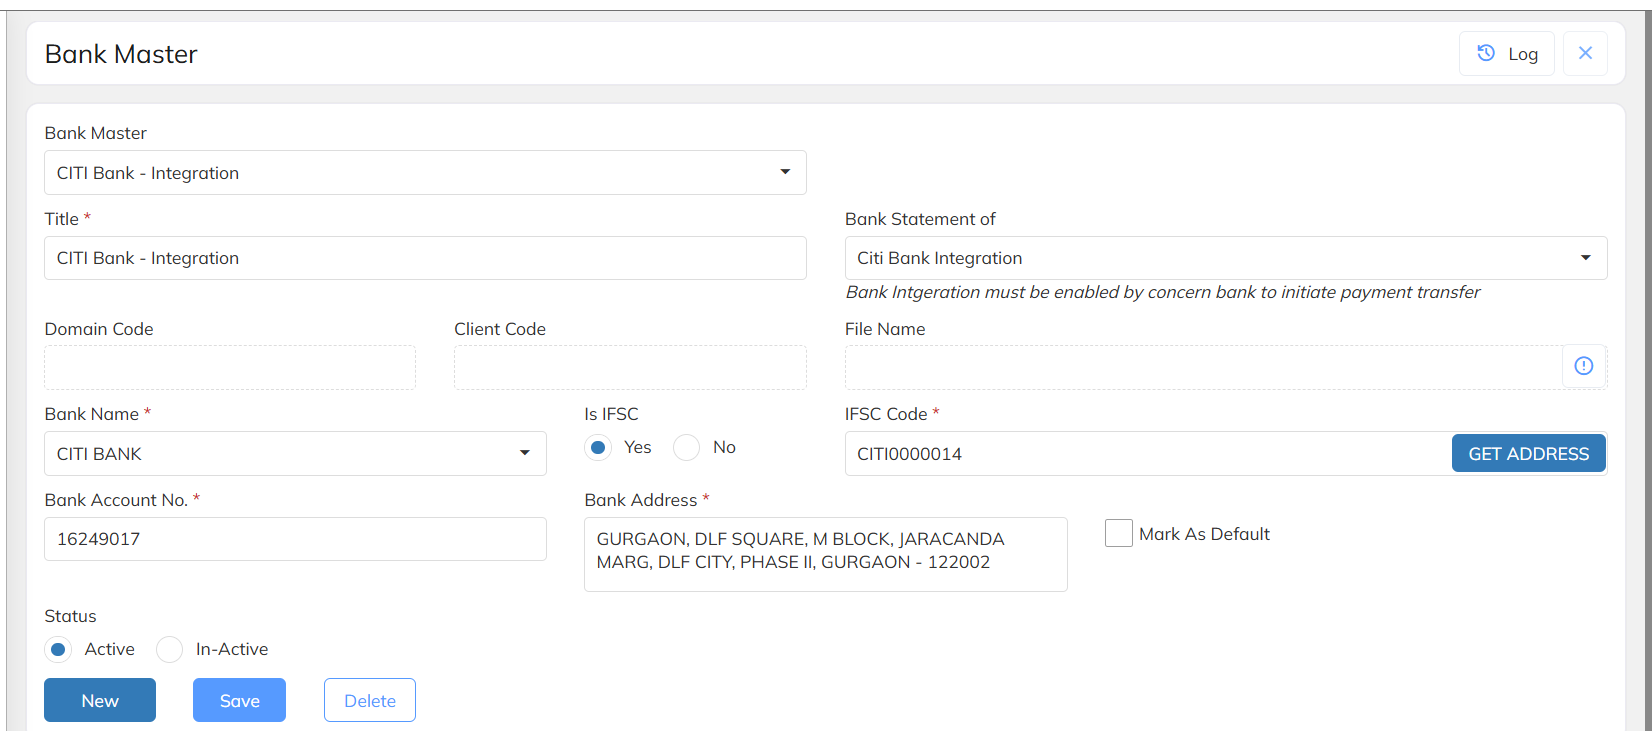Close the Bank Master form
This screenshot has width=1652, height=731.
tap(1585, 54)
